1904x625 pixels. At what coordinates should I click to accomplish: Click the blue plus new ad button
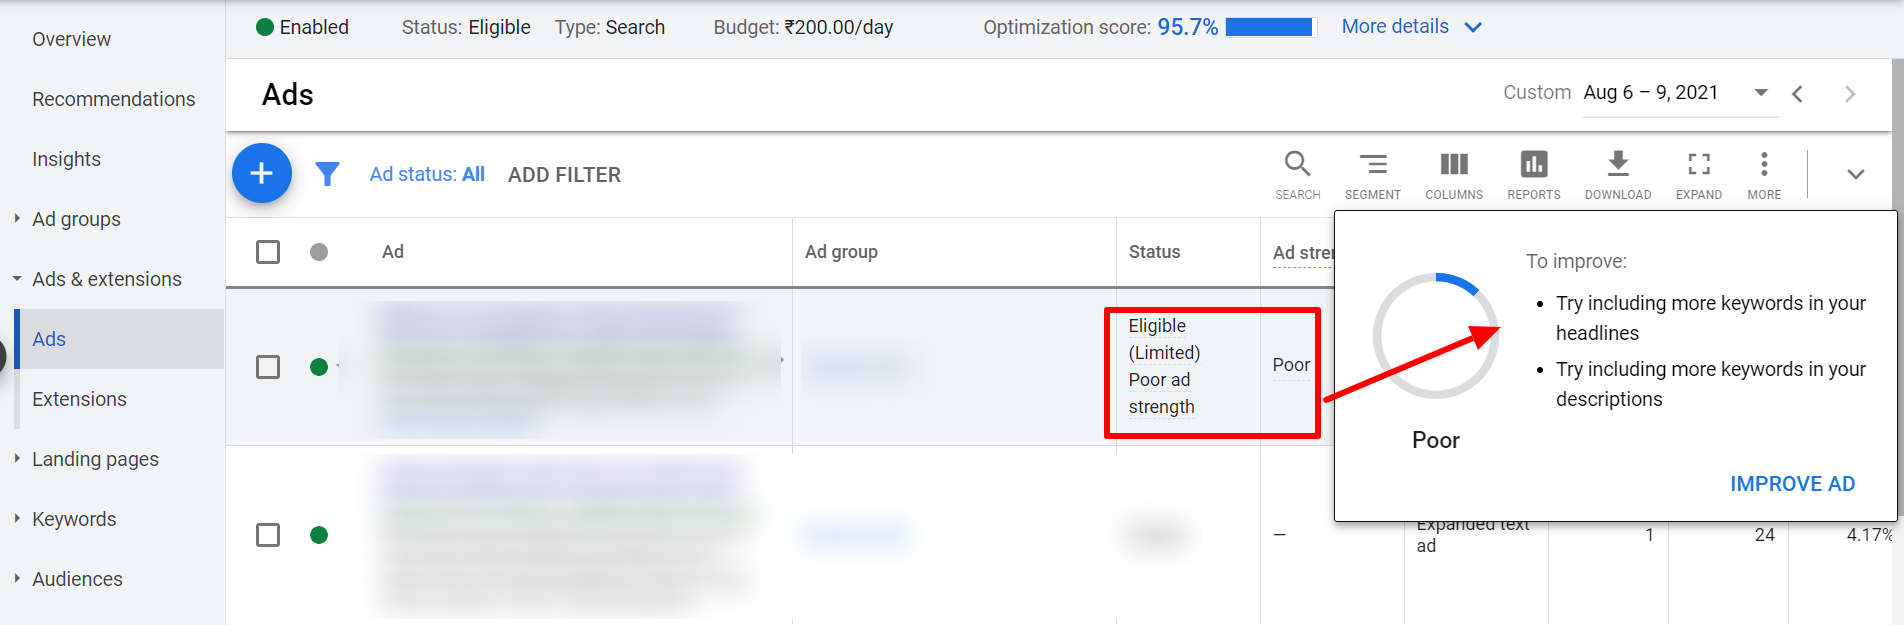click(262, 173)
